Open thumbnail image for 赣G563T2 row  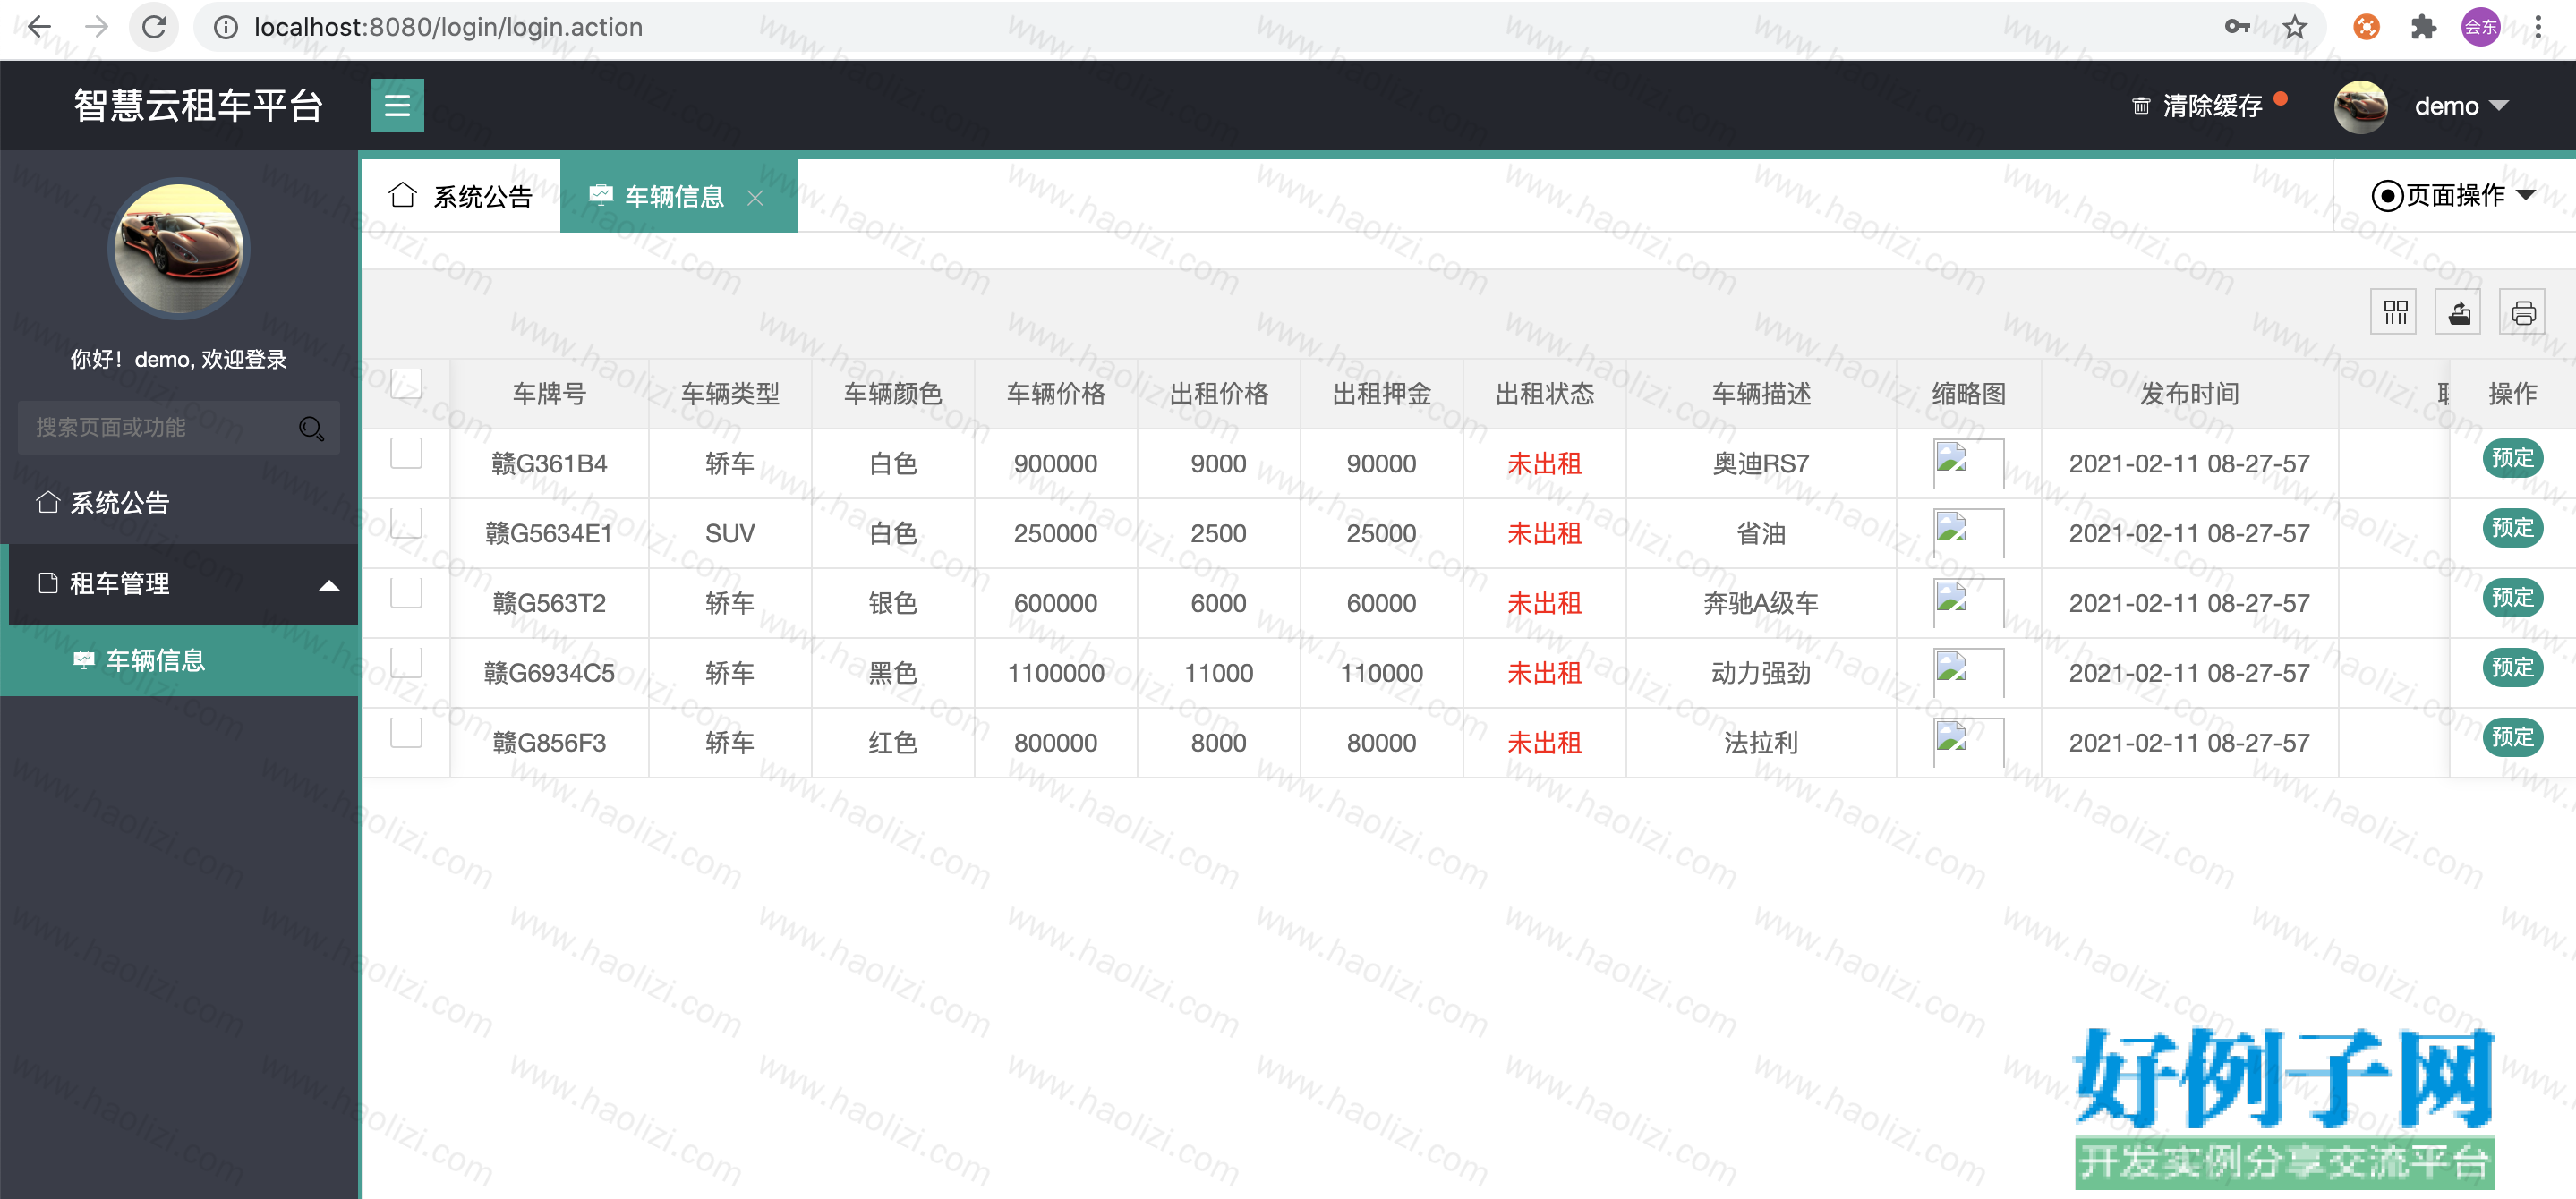coord(1967,603)
